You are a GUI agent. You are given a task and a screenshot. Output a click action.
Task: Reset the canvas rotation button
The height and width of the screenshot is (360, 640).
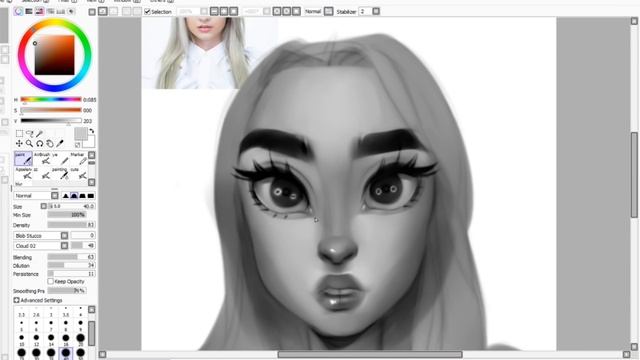tap(296, 11)
